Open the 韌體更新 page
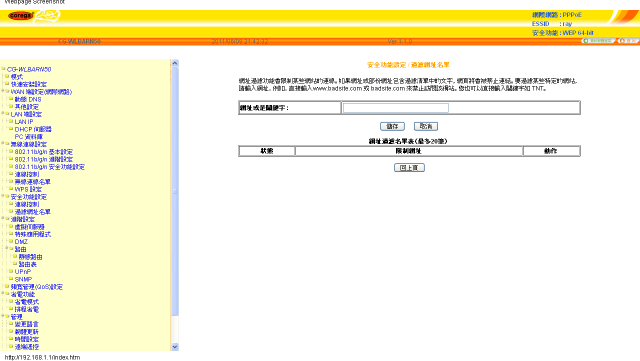This screenshot has height=361, width=640. (x=27, y=332)
